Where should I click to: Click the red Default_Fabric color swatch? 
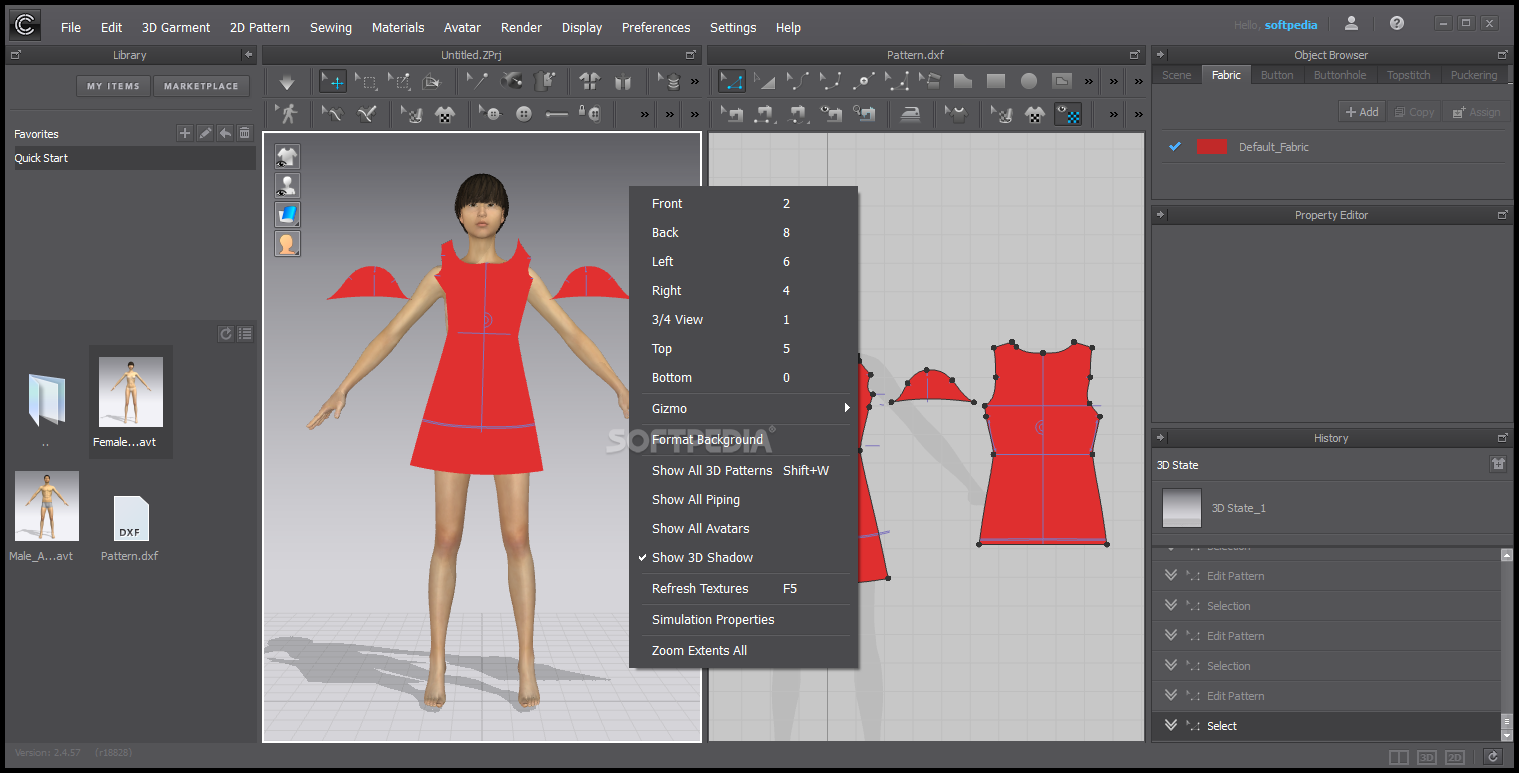click(1212, 146)
